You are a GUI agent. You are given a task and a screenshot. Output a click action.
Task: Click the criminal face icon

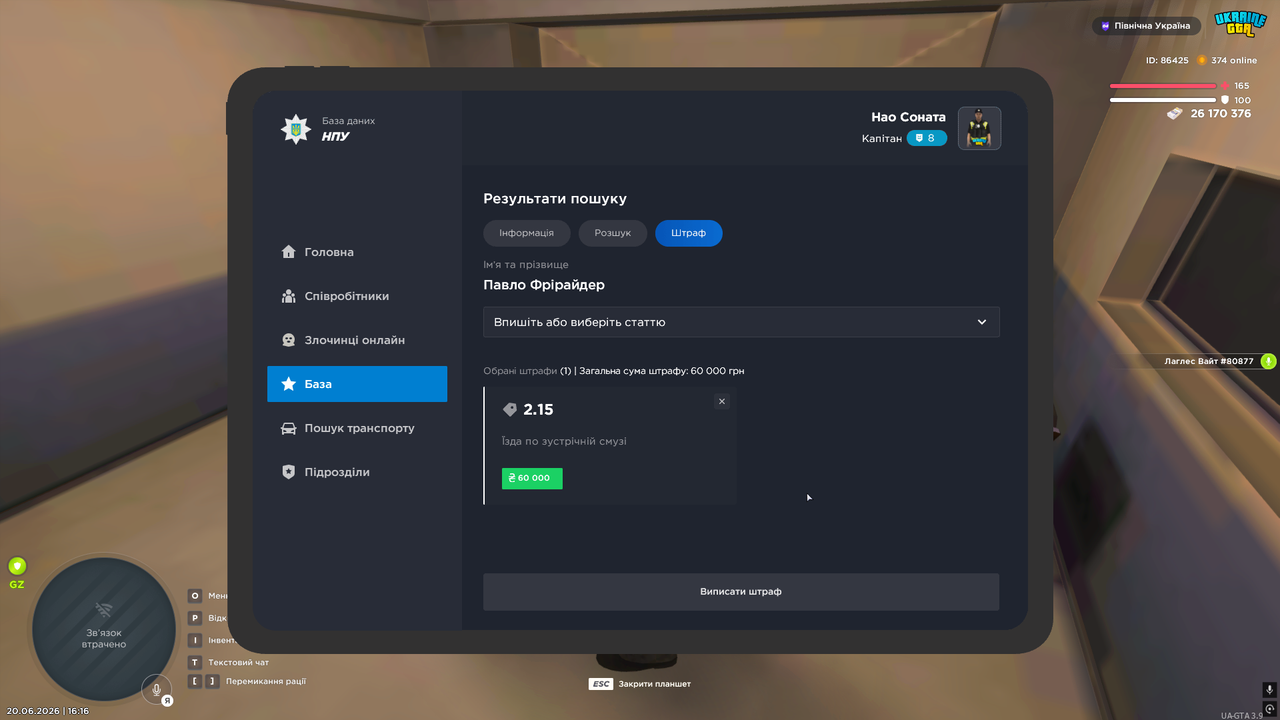point(288,340)
